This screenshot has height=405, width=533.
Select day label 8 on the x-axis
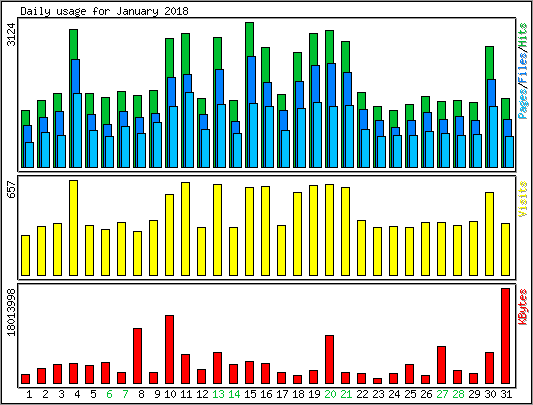click(141, 394)
